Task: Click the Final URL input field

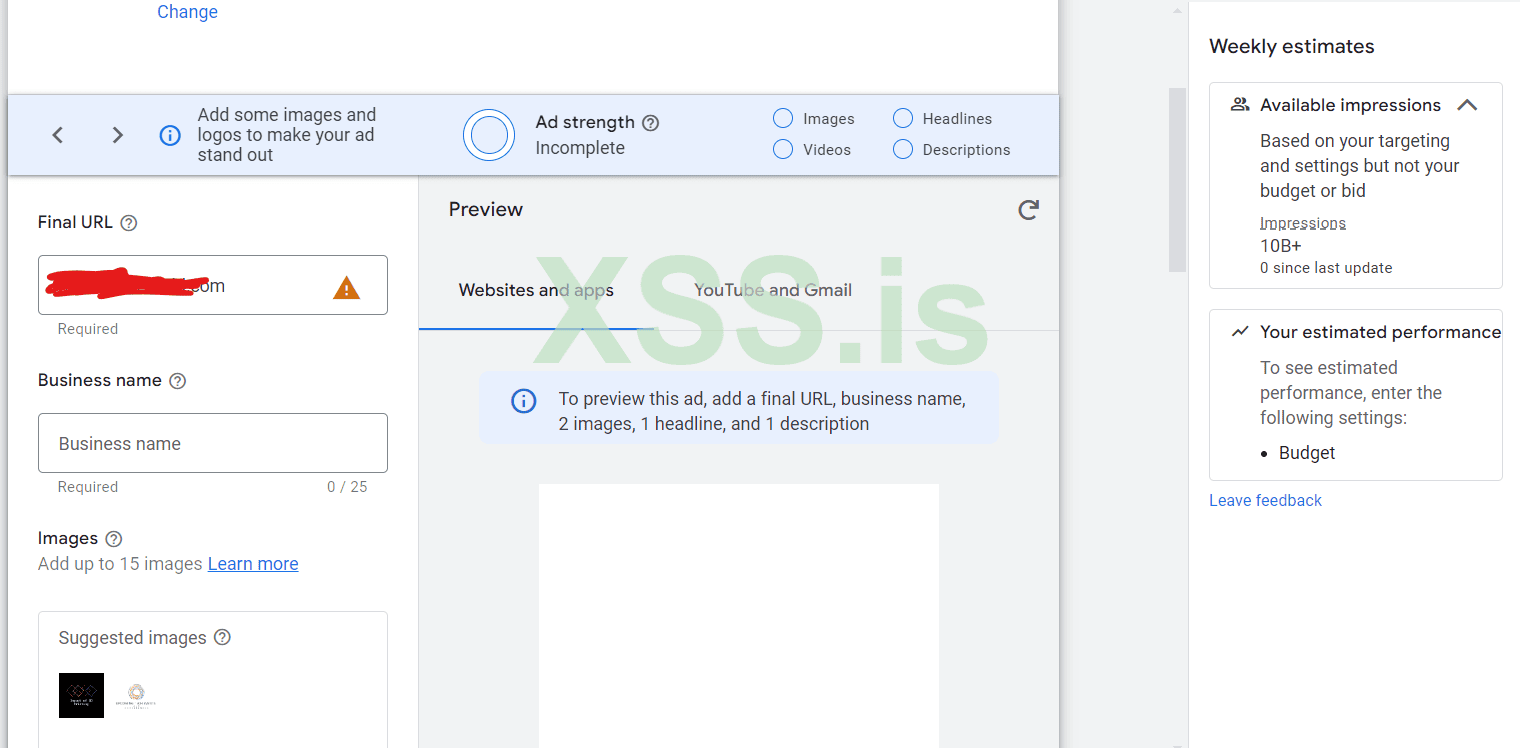Action: point(213,285)
